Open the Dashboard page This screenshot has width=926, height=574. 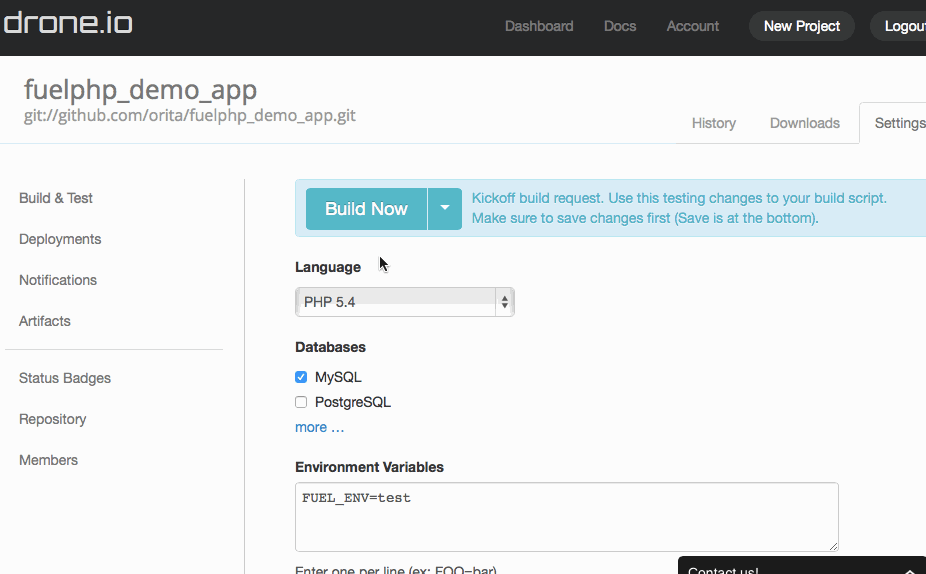pos(539,26)
